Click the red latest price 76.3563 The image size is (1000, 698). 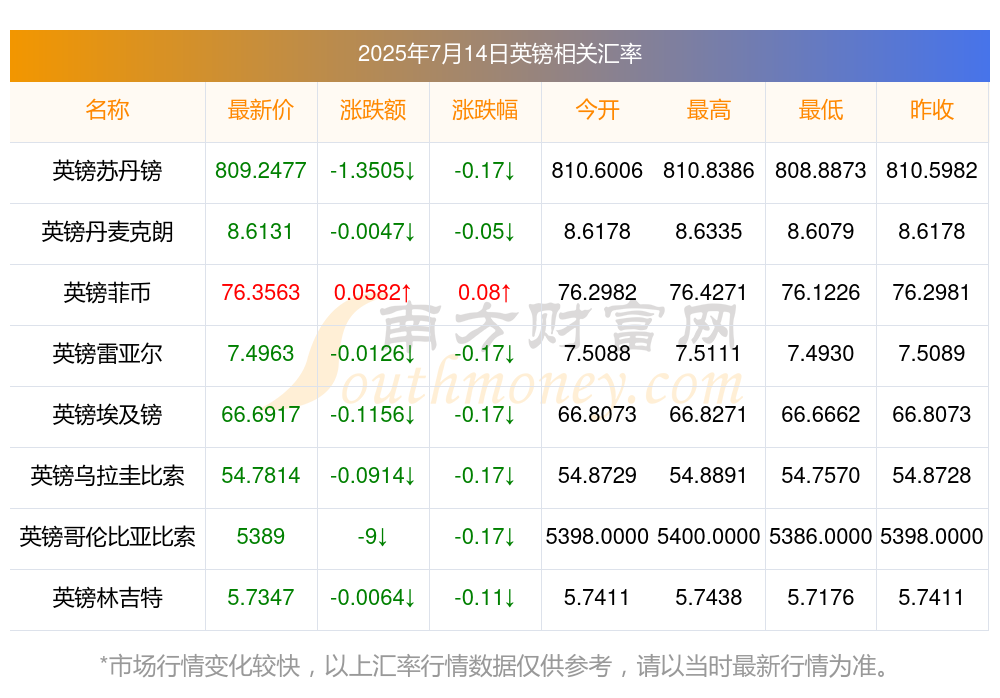pos(260,292)
